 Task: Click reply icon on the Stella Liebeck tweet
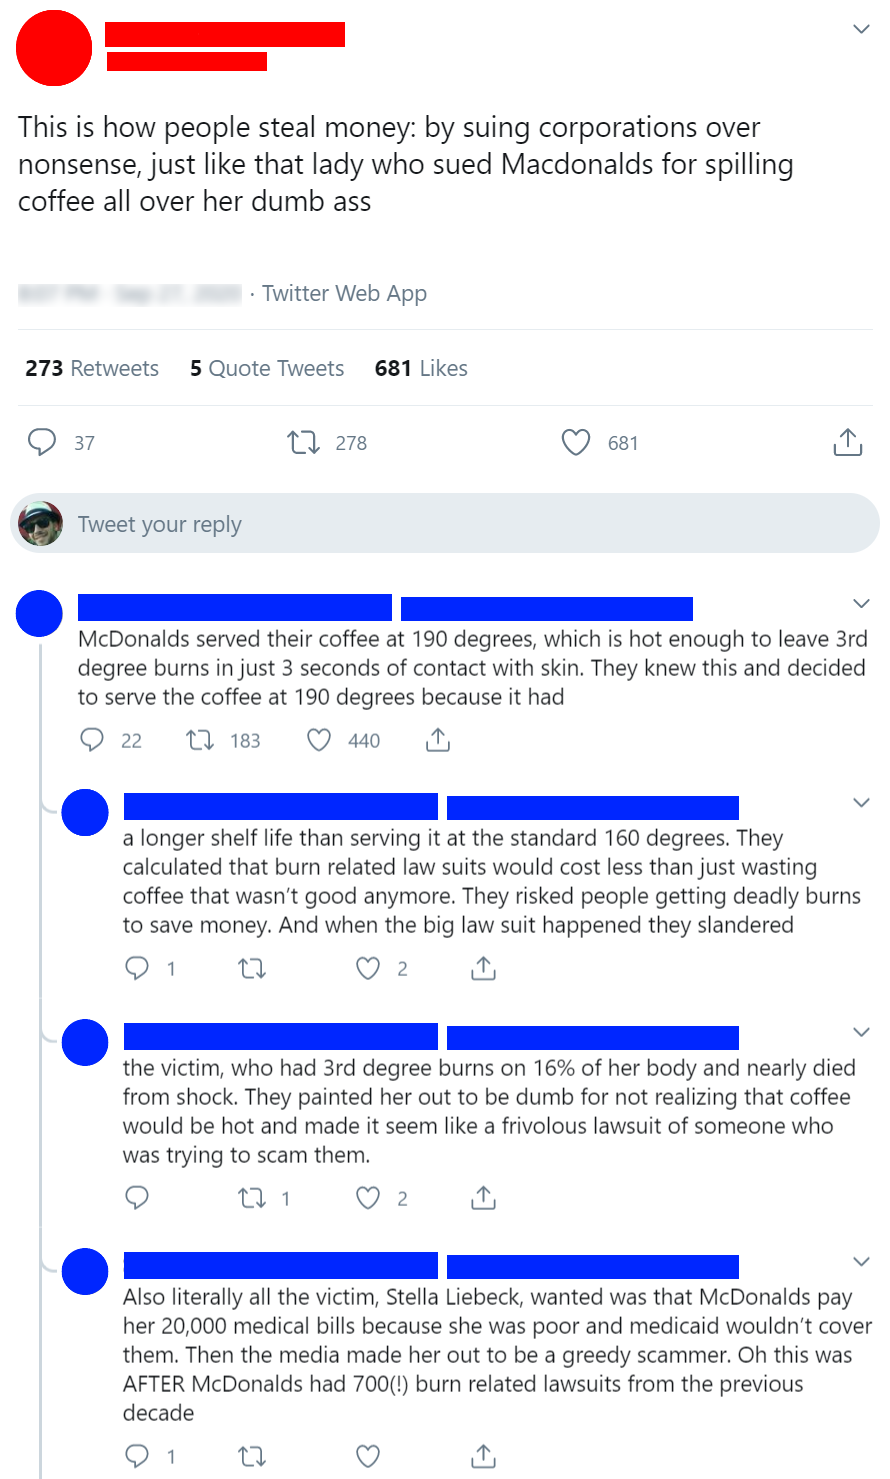137,1456
